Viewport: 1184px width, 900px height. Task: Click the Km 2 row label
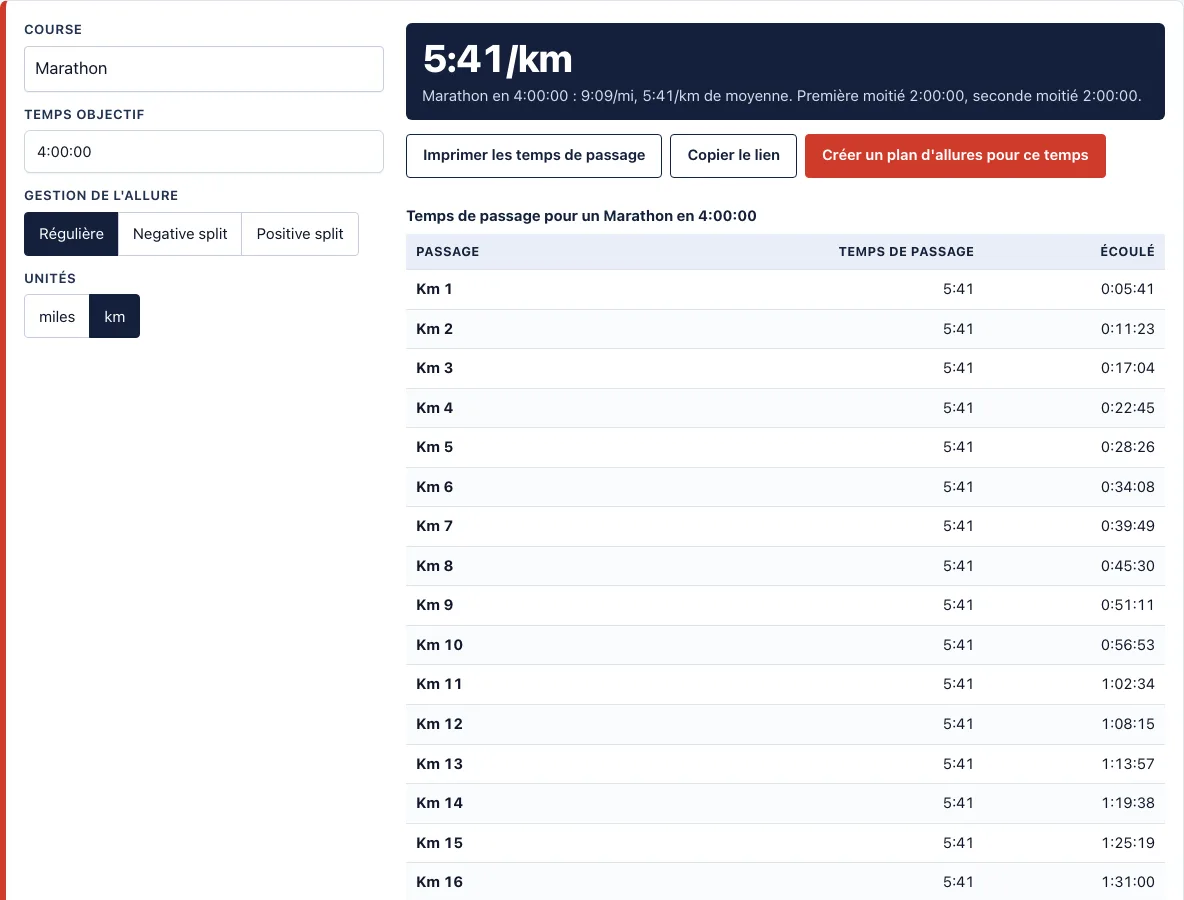point(434,329)
